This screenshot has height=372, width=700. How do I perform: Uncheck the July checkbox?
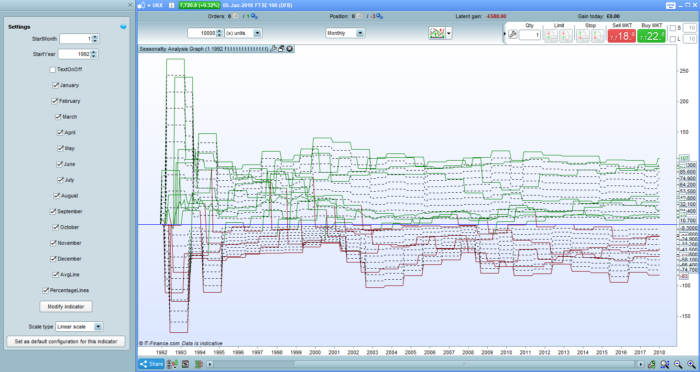click(x=60, y=180)
